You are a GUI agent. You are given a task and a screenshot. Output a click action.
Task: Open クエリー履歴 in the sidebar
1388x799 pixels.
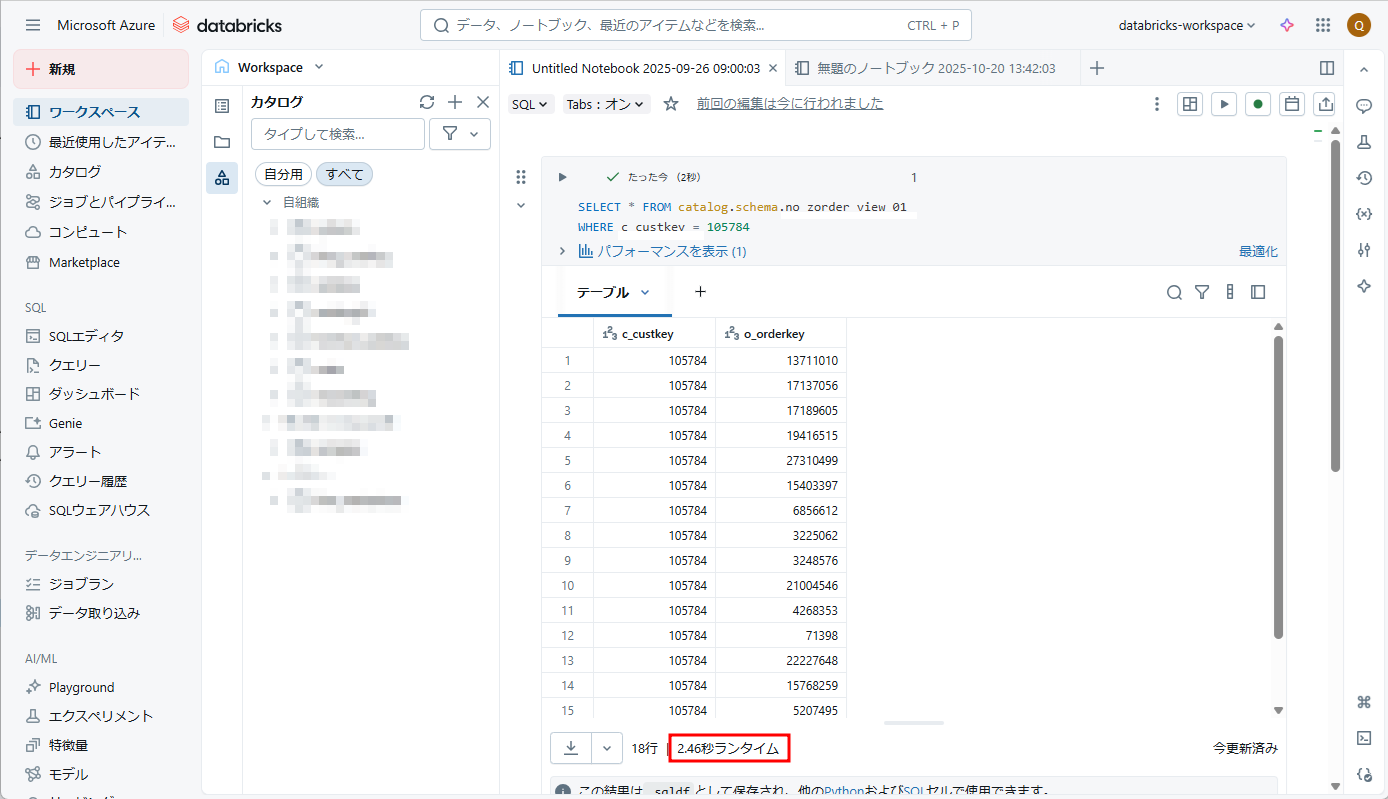pyautogui.click(x=88, y=481)
